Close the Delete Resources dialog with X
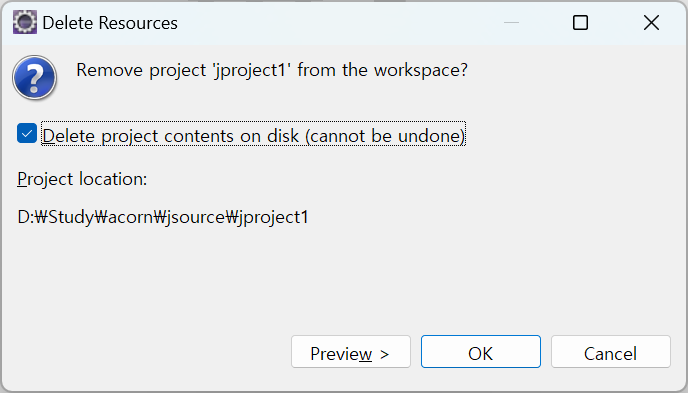The height and width of the screenshot is (393, 688). coord(651,22)
